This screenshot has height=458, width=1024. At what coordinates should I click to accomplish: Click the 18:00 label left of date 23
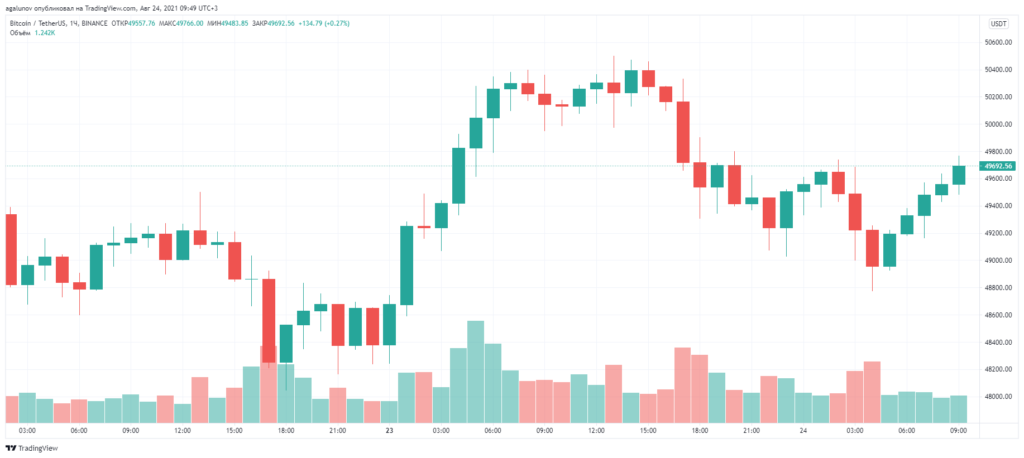coord(285,430)
